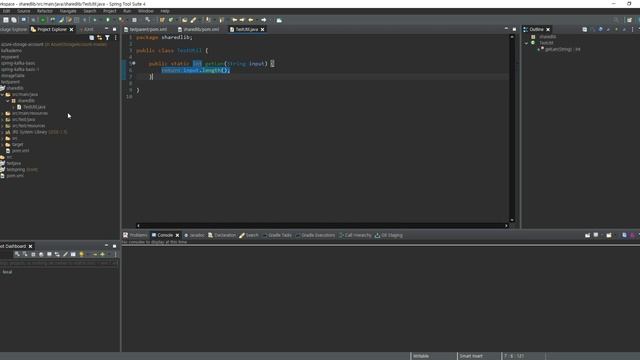Screen dimensions: 640x360
Task: Select the kafkademo project
Action: point(11,51)
